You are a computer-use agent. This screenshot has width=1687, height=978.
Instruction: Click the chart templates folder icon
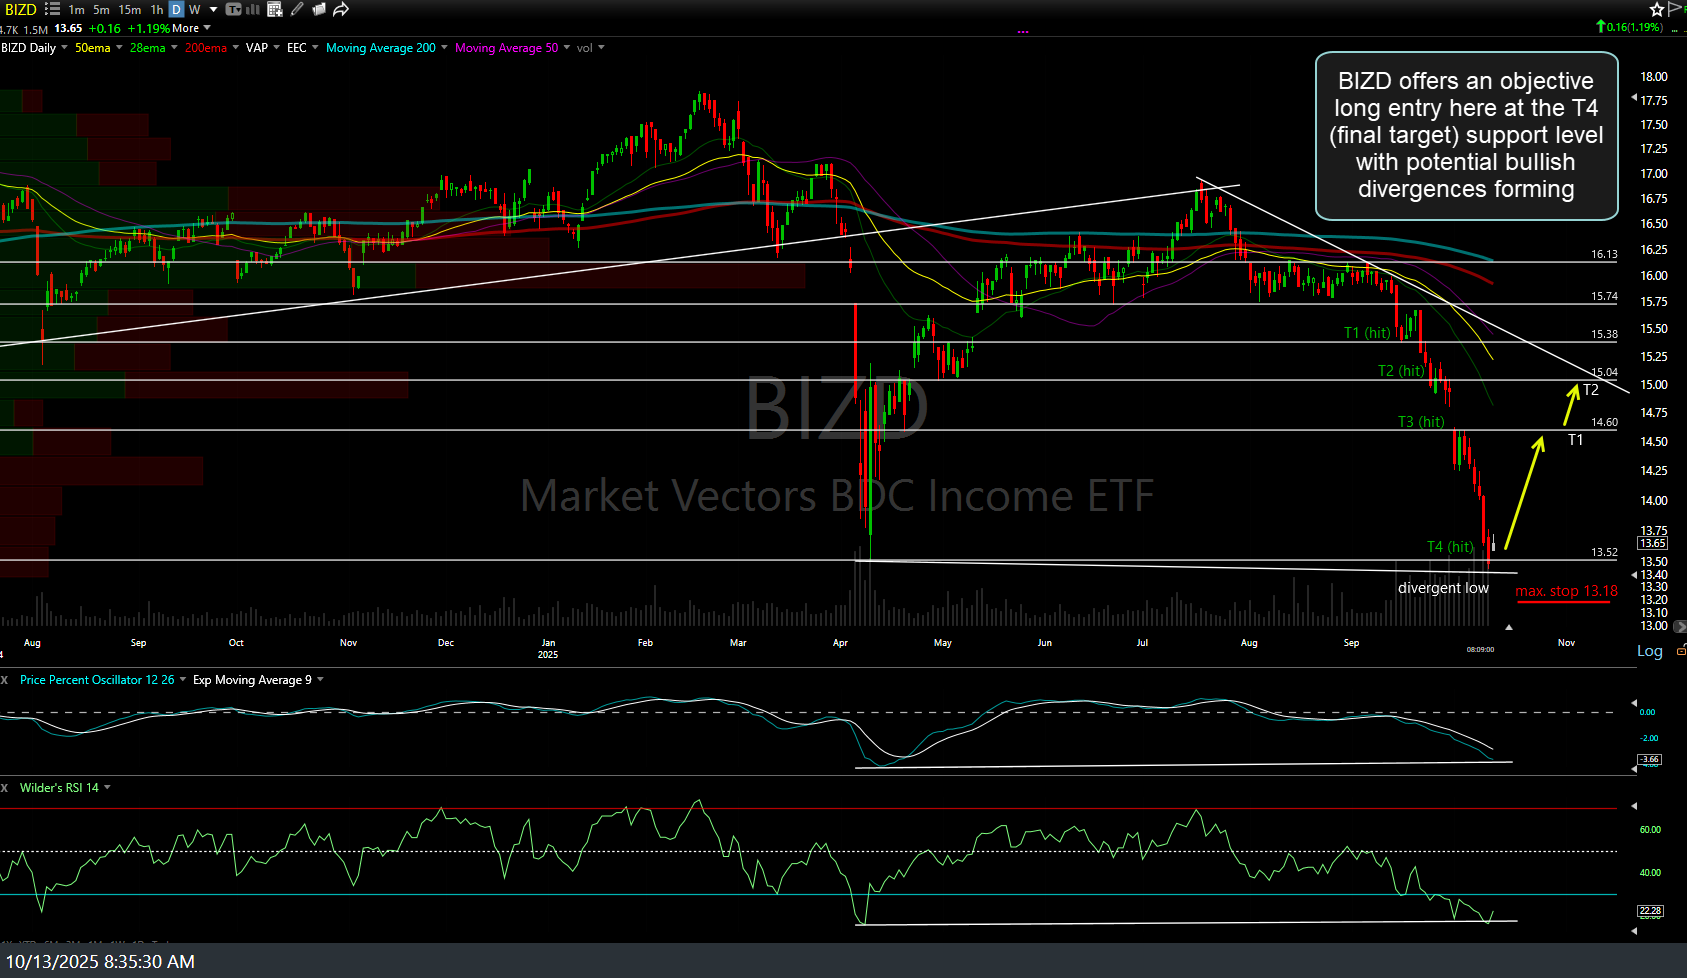pos(319,9)
